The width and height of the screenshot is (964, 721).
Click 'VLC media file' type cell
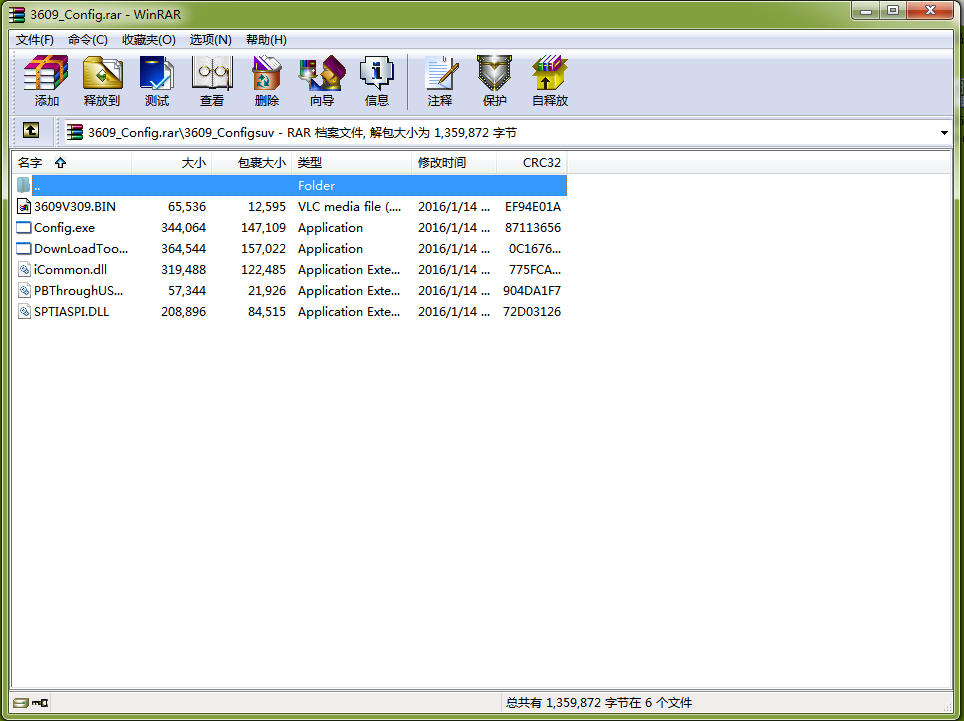(x=349, y=207)
